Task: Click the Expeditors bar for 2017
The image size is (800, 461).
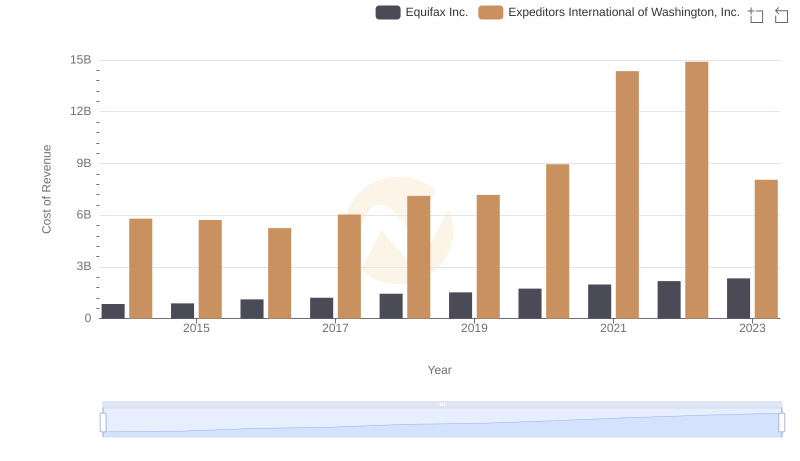Action: coord(349,266)
